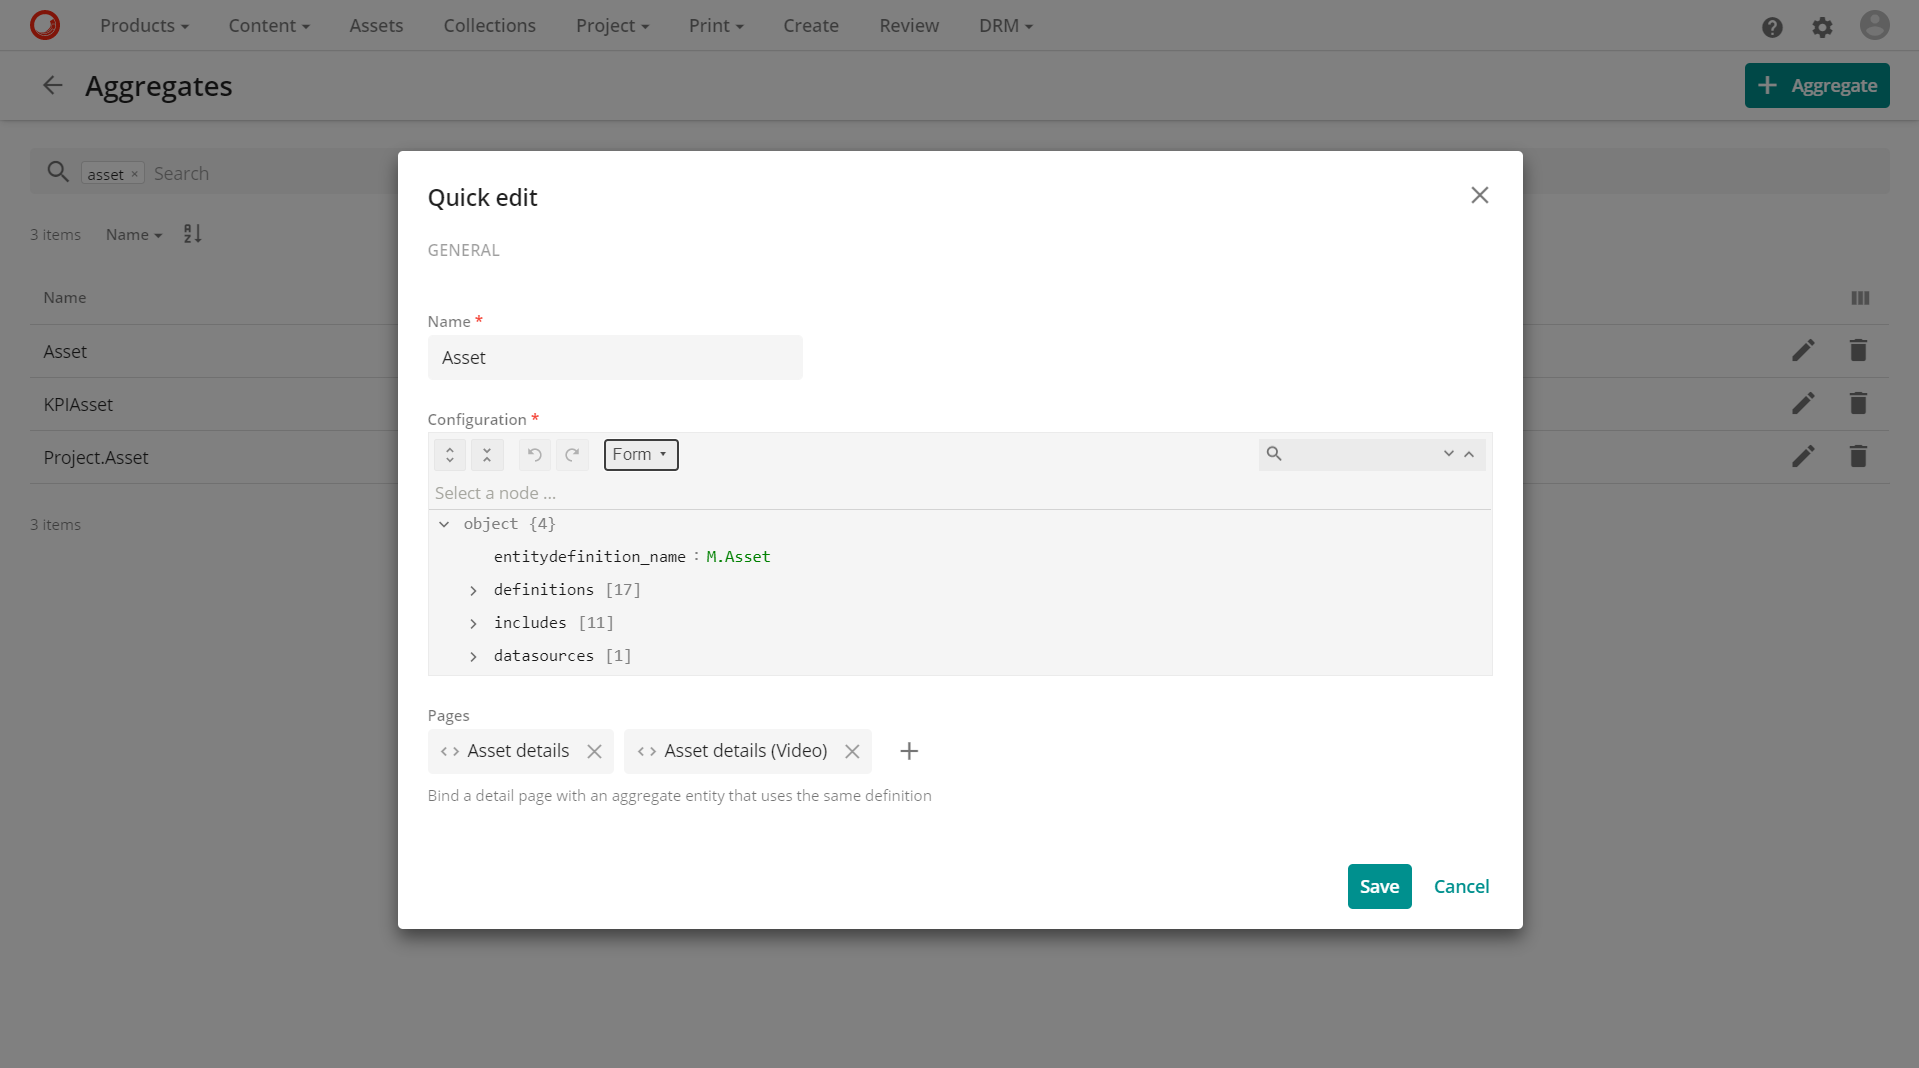
Task: Edit the Project.Asset row
Action: pyautogui.click(x=1803, y=456)
